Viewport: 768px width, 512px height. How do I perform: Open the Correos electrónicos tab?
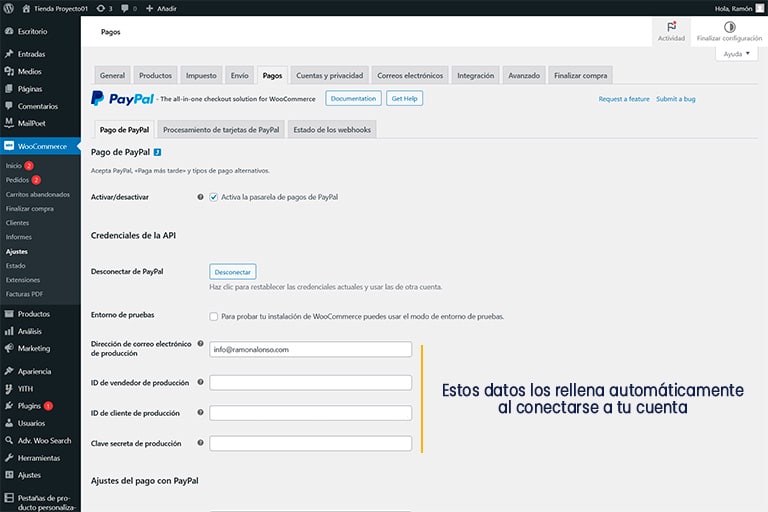(x=410, y=75)
